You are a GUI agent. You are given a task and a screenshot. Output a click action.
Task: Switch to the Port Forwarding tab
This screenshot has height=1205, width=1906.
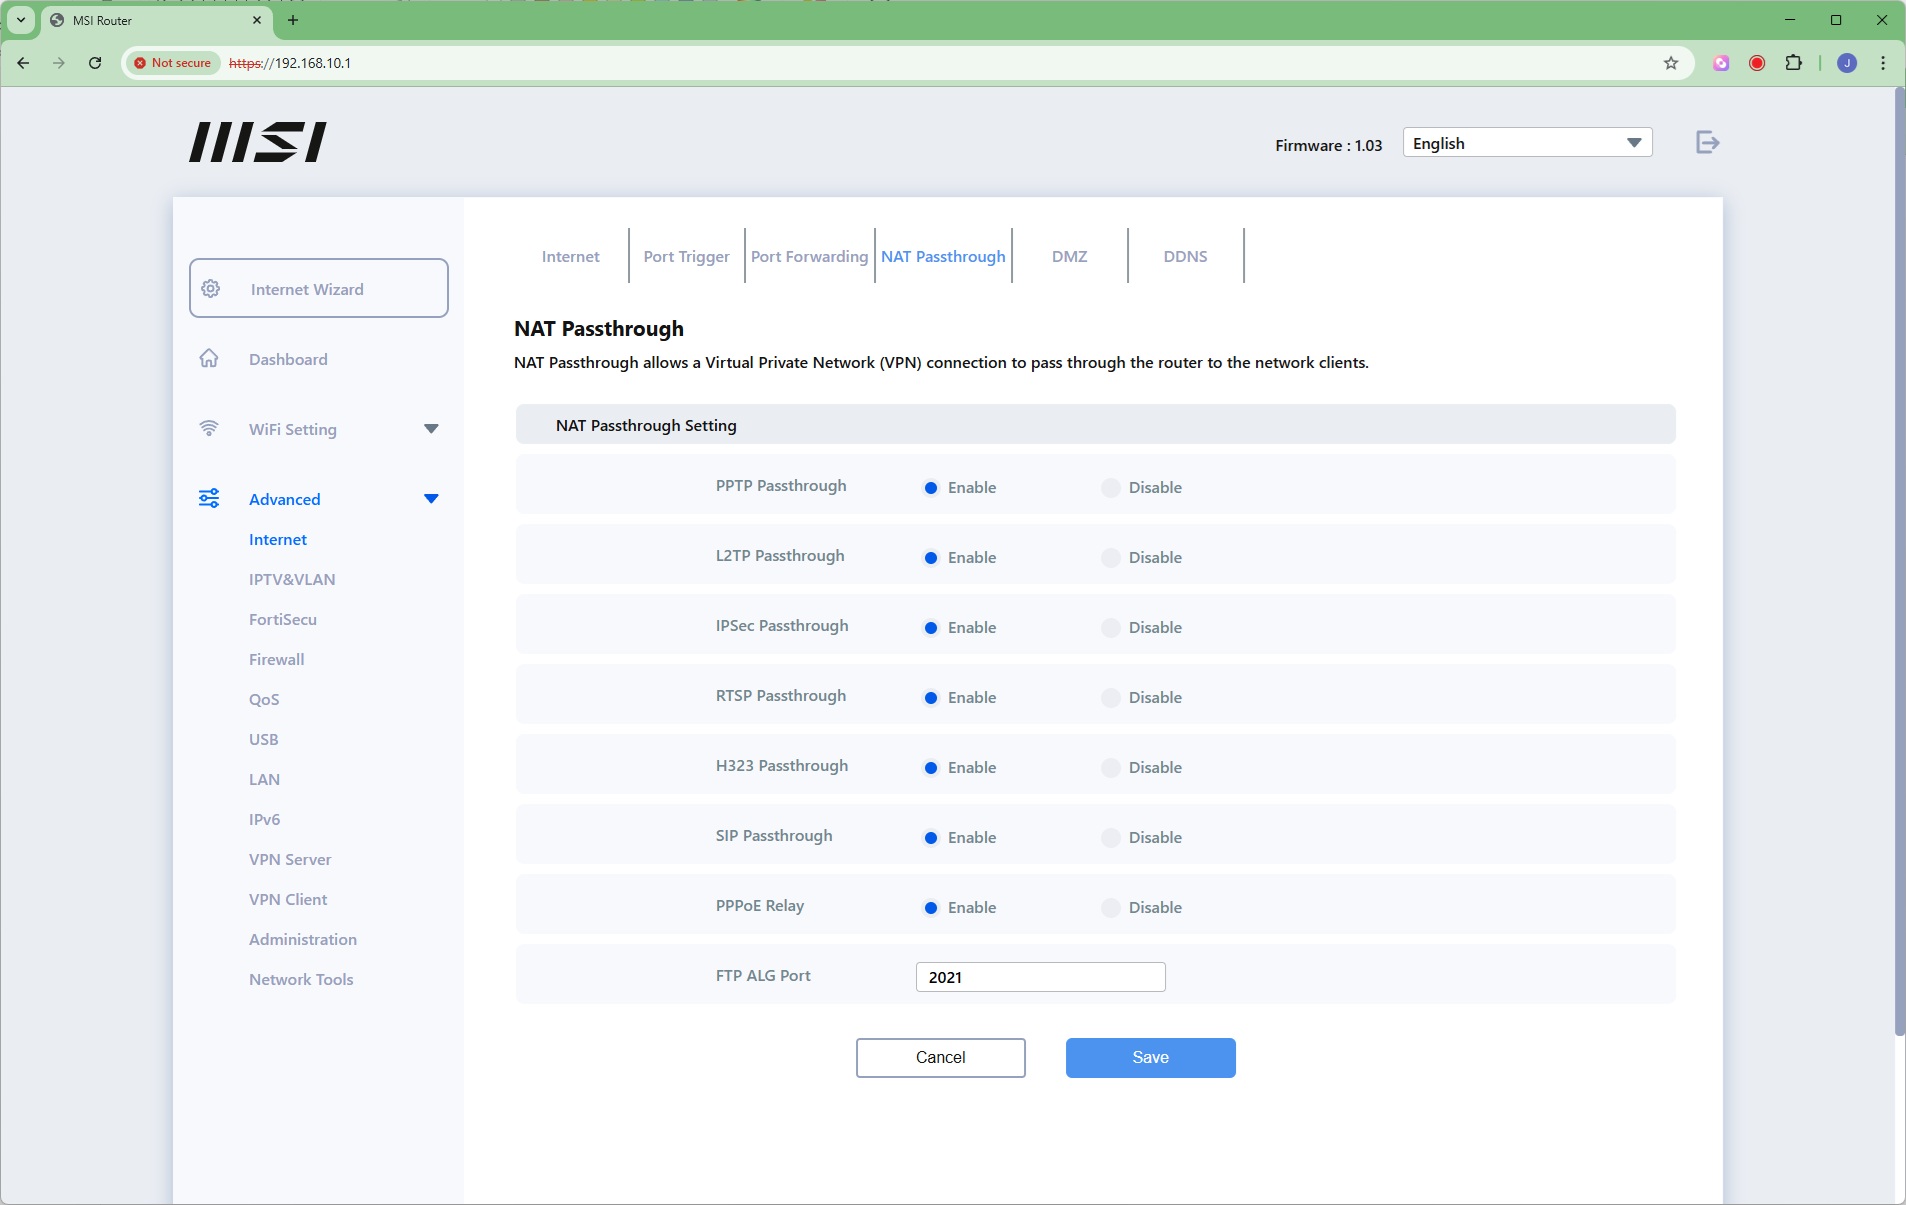click(809, 257)
